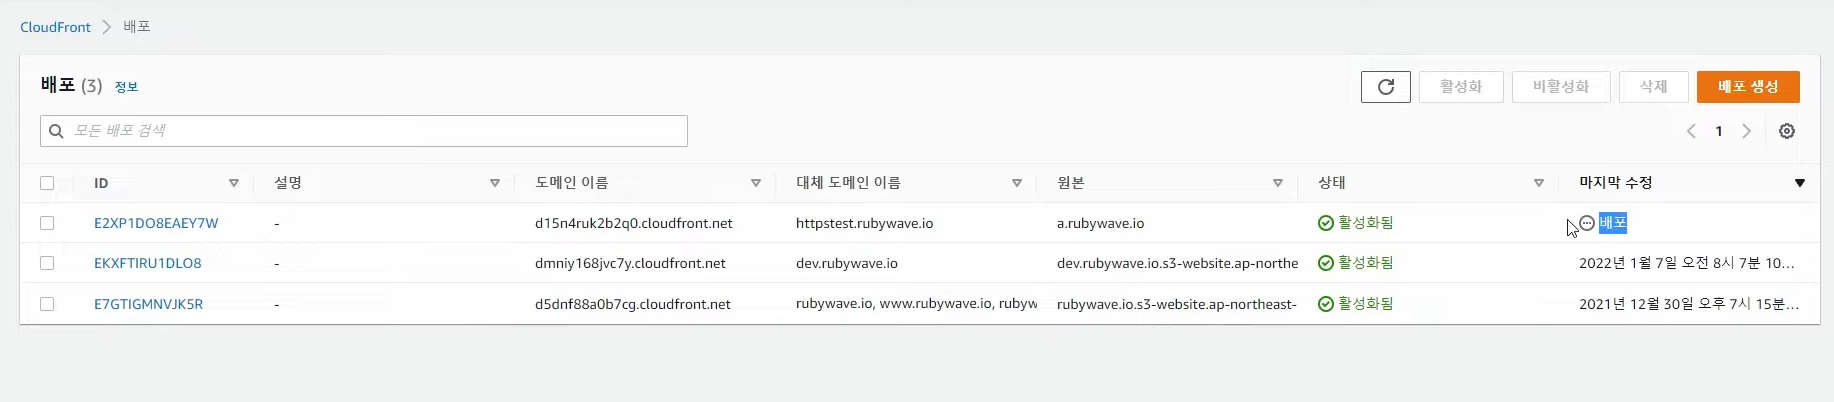Click the enabled status icon for E7GTIGMNVJK5R

coord(1326,304)
